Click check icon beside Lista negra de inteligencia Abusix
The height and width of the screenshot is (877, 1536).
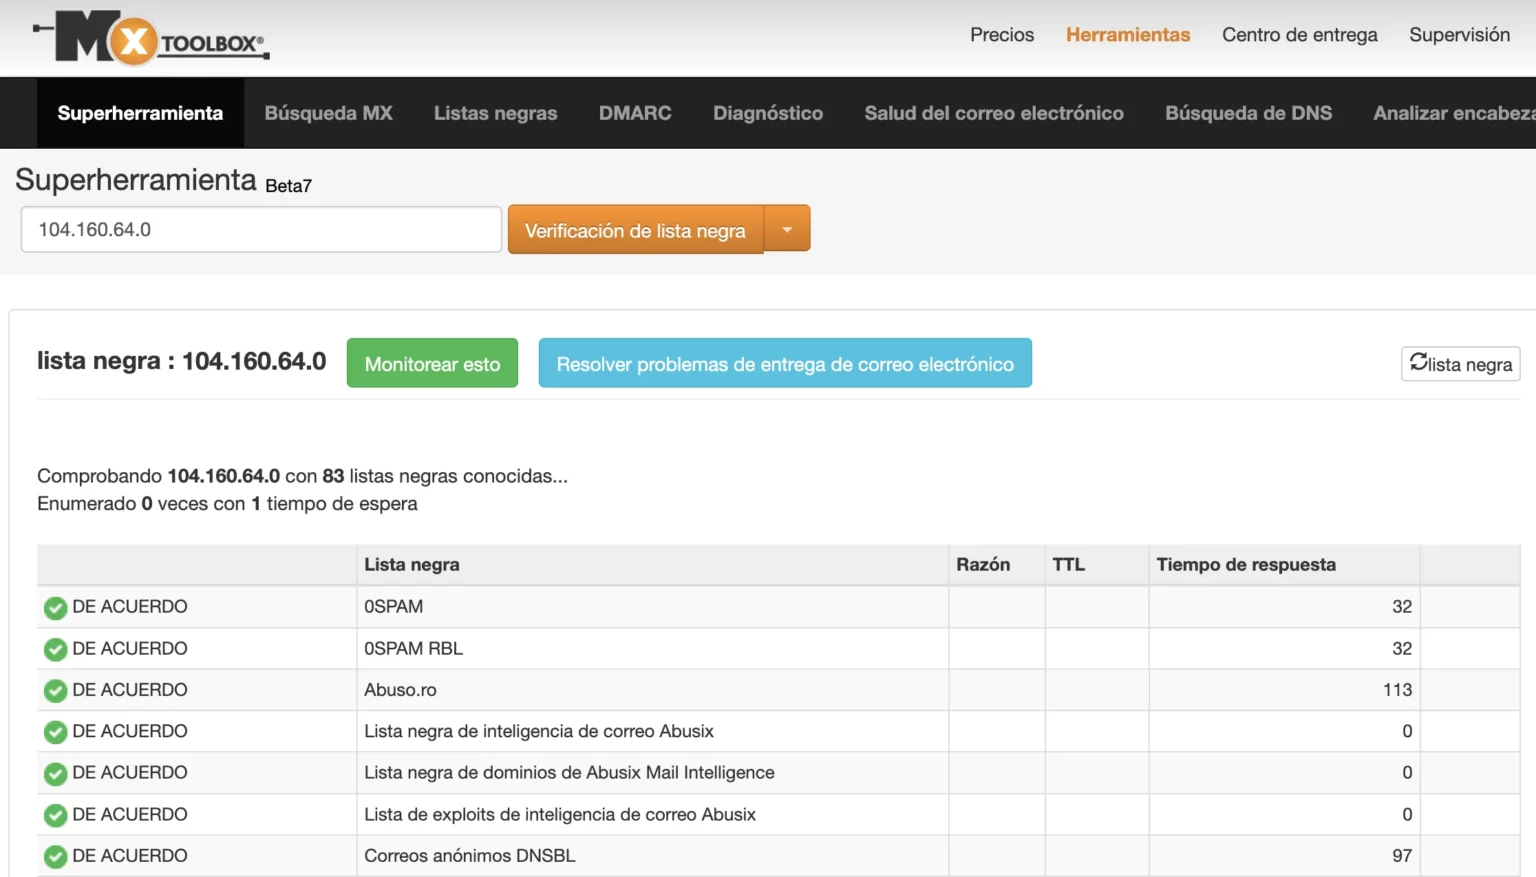click(x=56, y=733)
